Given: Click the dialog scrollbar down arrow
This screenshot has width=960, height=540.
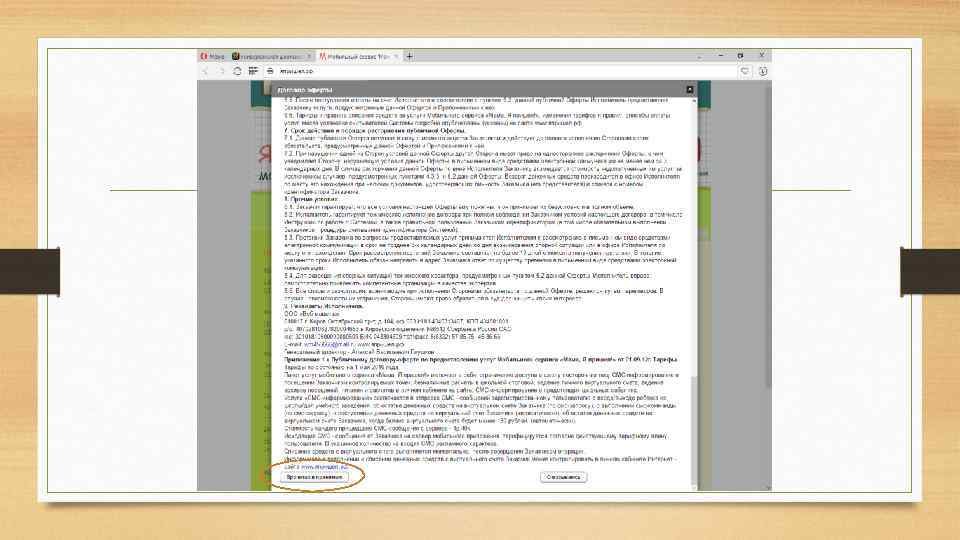Looking at the screenshot, I should [x=694, y=487].
